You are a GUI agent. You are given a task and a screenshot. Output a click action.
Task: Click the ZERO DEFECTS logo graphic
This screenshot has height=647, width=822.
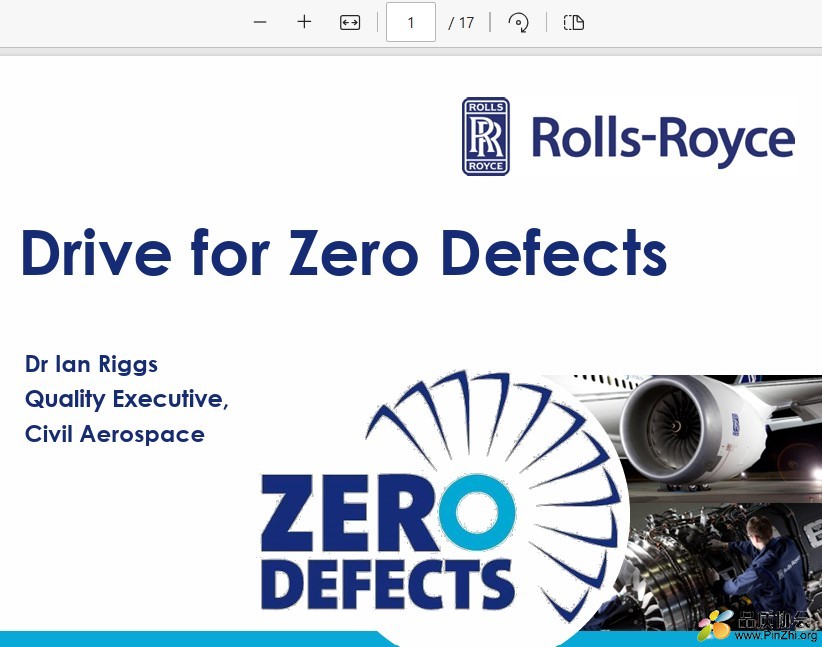(x=440, y=495)
